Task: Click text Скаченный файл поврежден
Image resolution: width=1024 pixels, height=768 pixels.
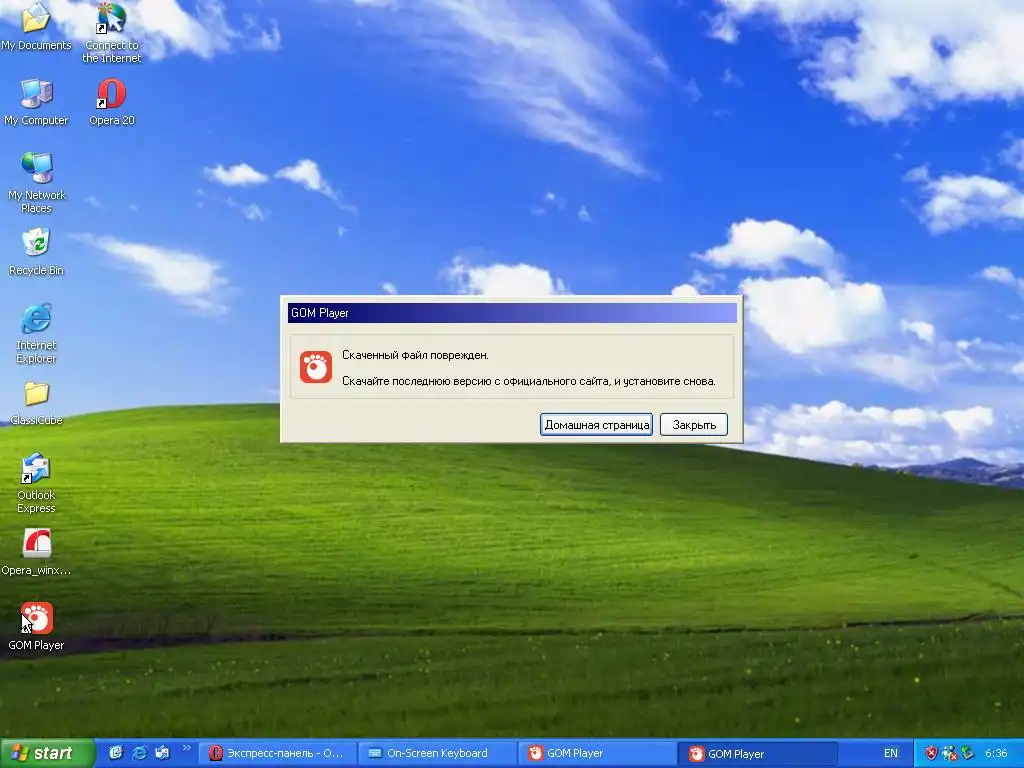Action: [x=415, y=355]
